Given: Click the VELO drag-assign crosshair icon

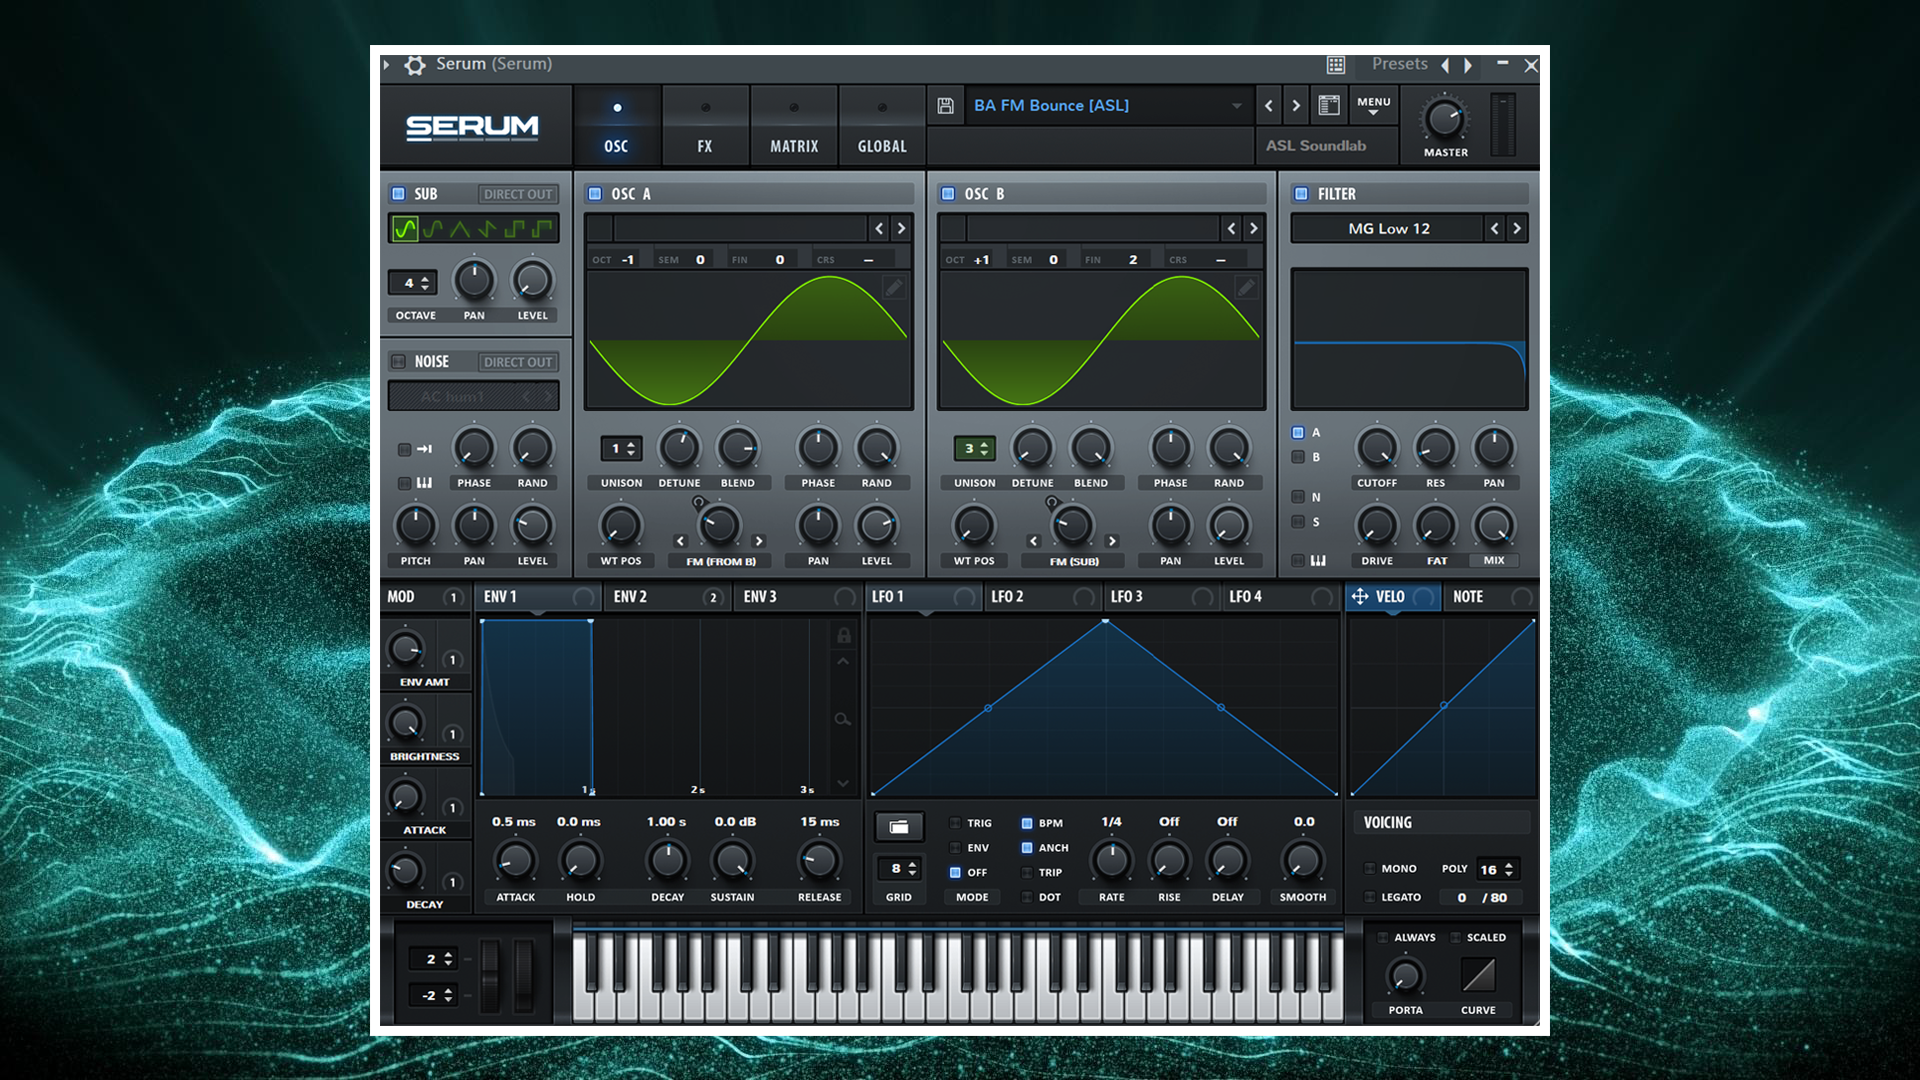Looking at the screenshot, I should point(1360,597).
